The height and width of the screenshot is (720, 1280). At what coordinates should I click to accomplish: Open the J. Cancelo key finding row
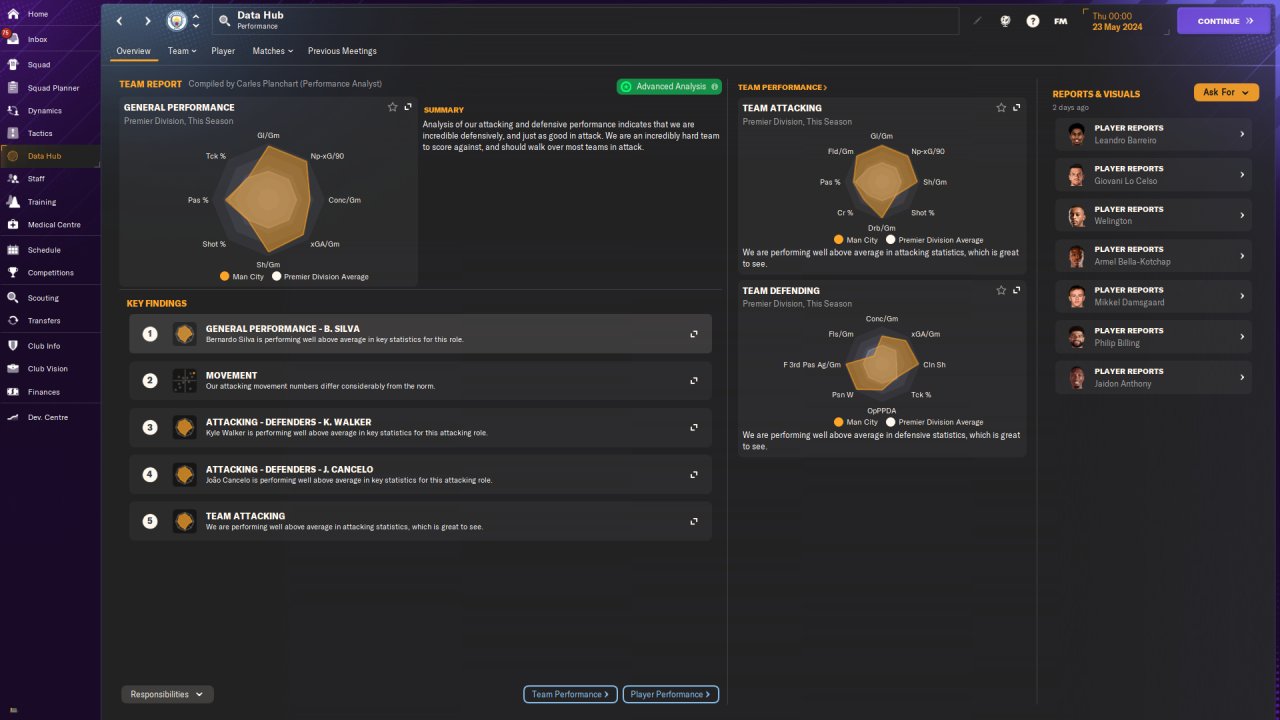(x=420, y=474)
